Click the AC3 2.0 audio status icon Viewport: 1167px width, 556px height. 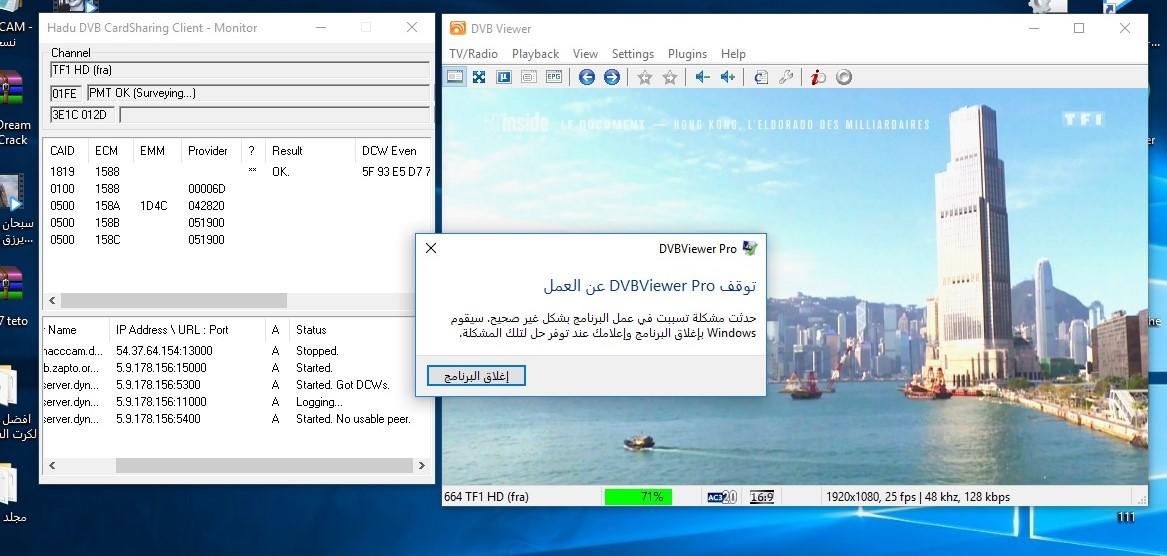click(722, 496)
